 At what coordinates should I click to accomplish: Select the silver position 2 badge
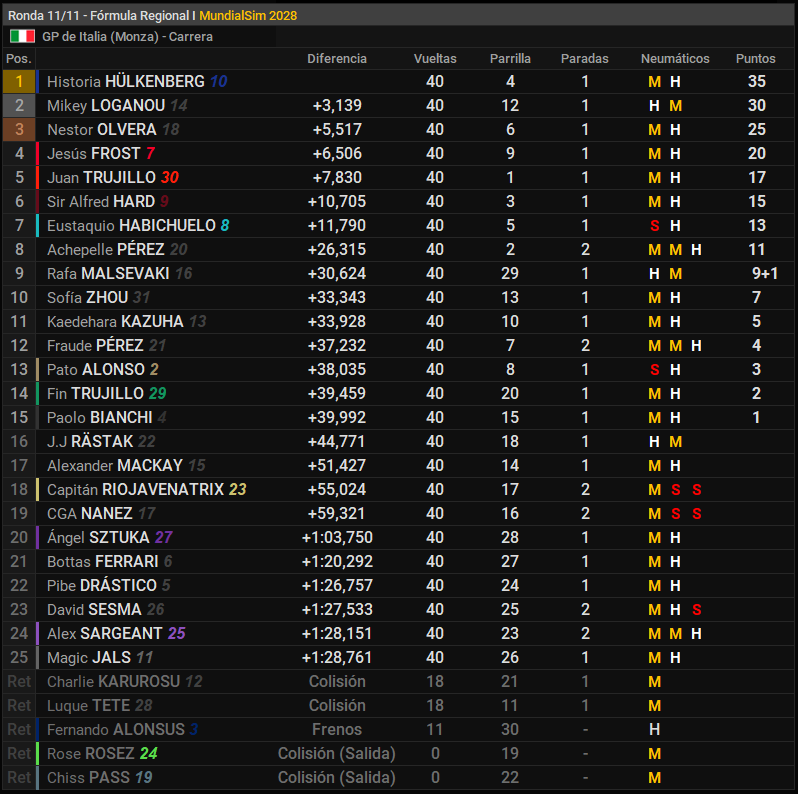[19, 105]
